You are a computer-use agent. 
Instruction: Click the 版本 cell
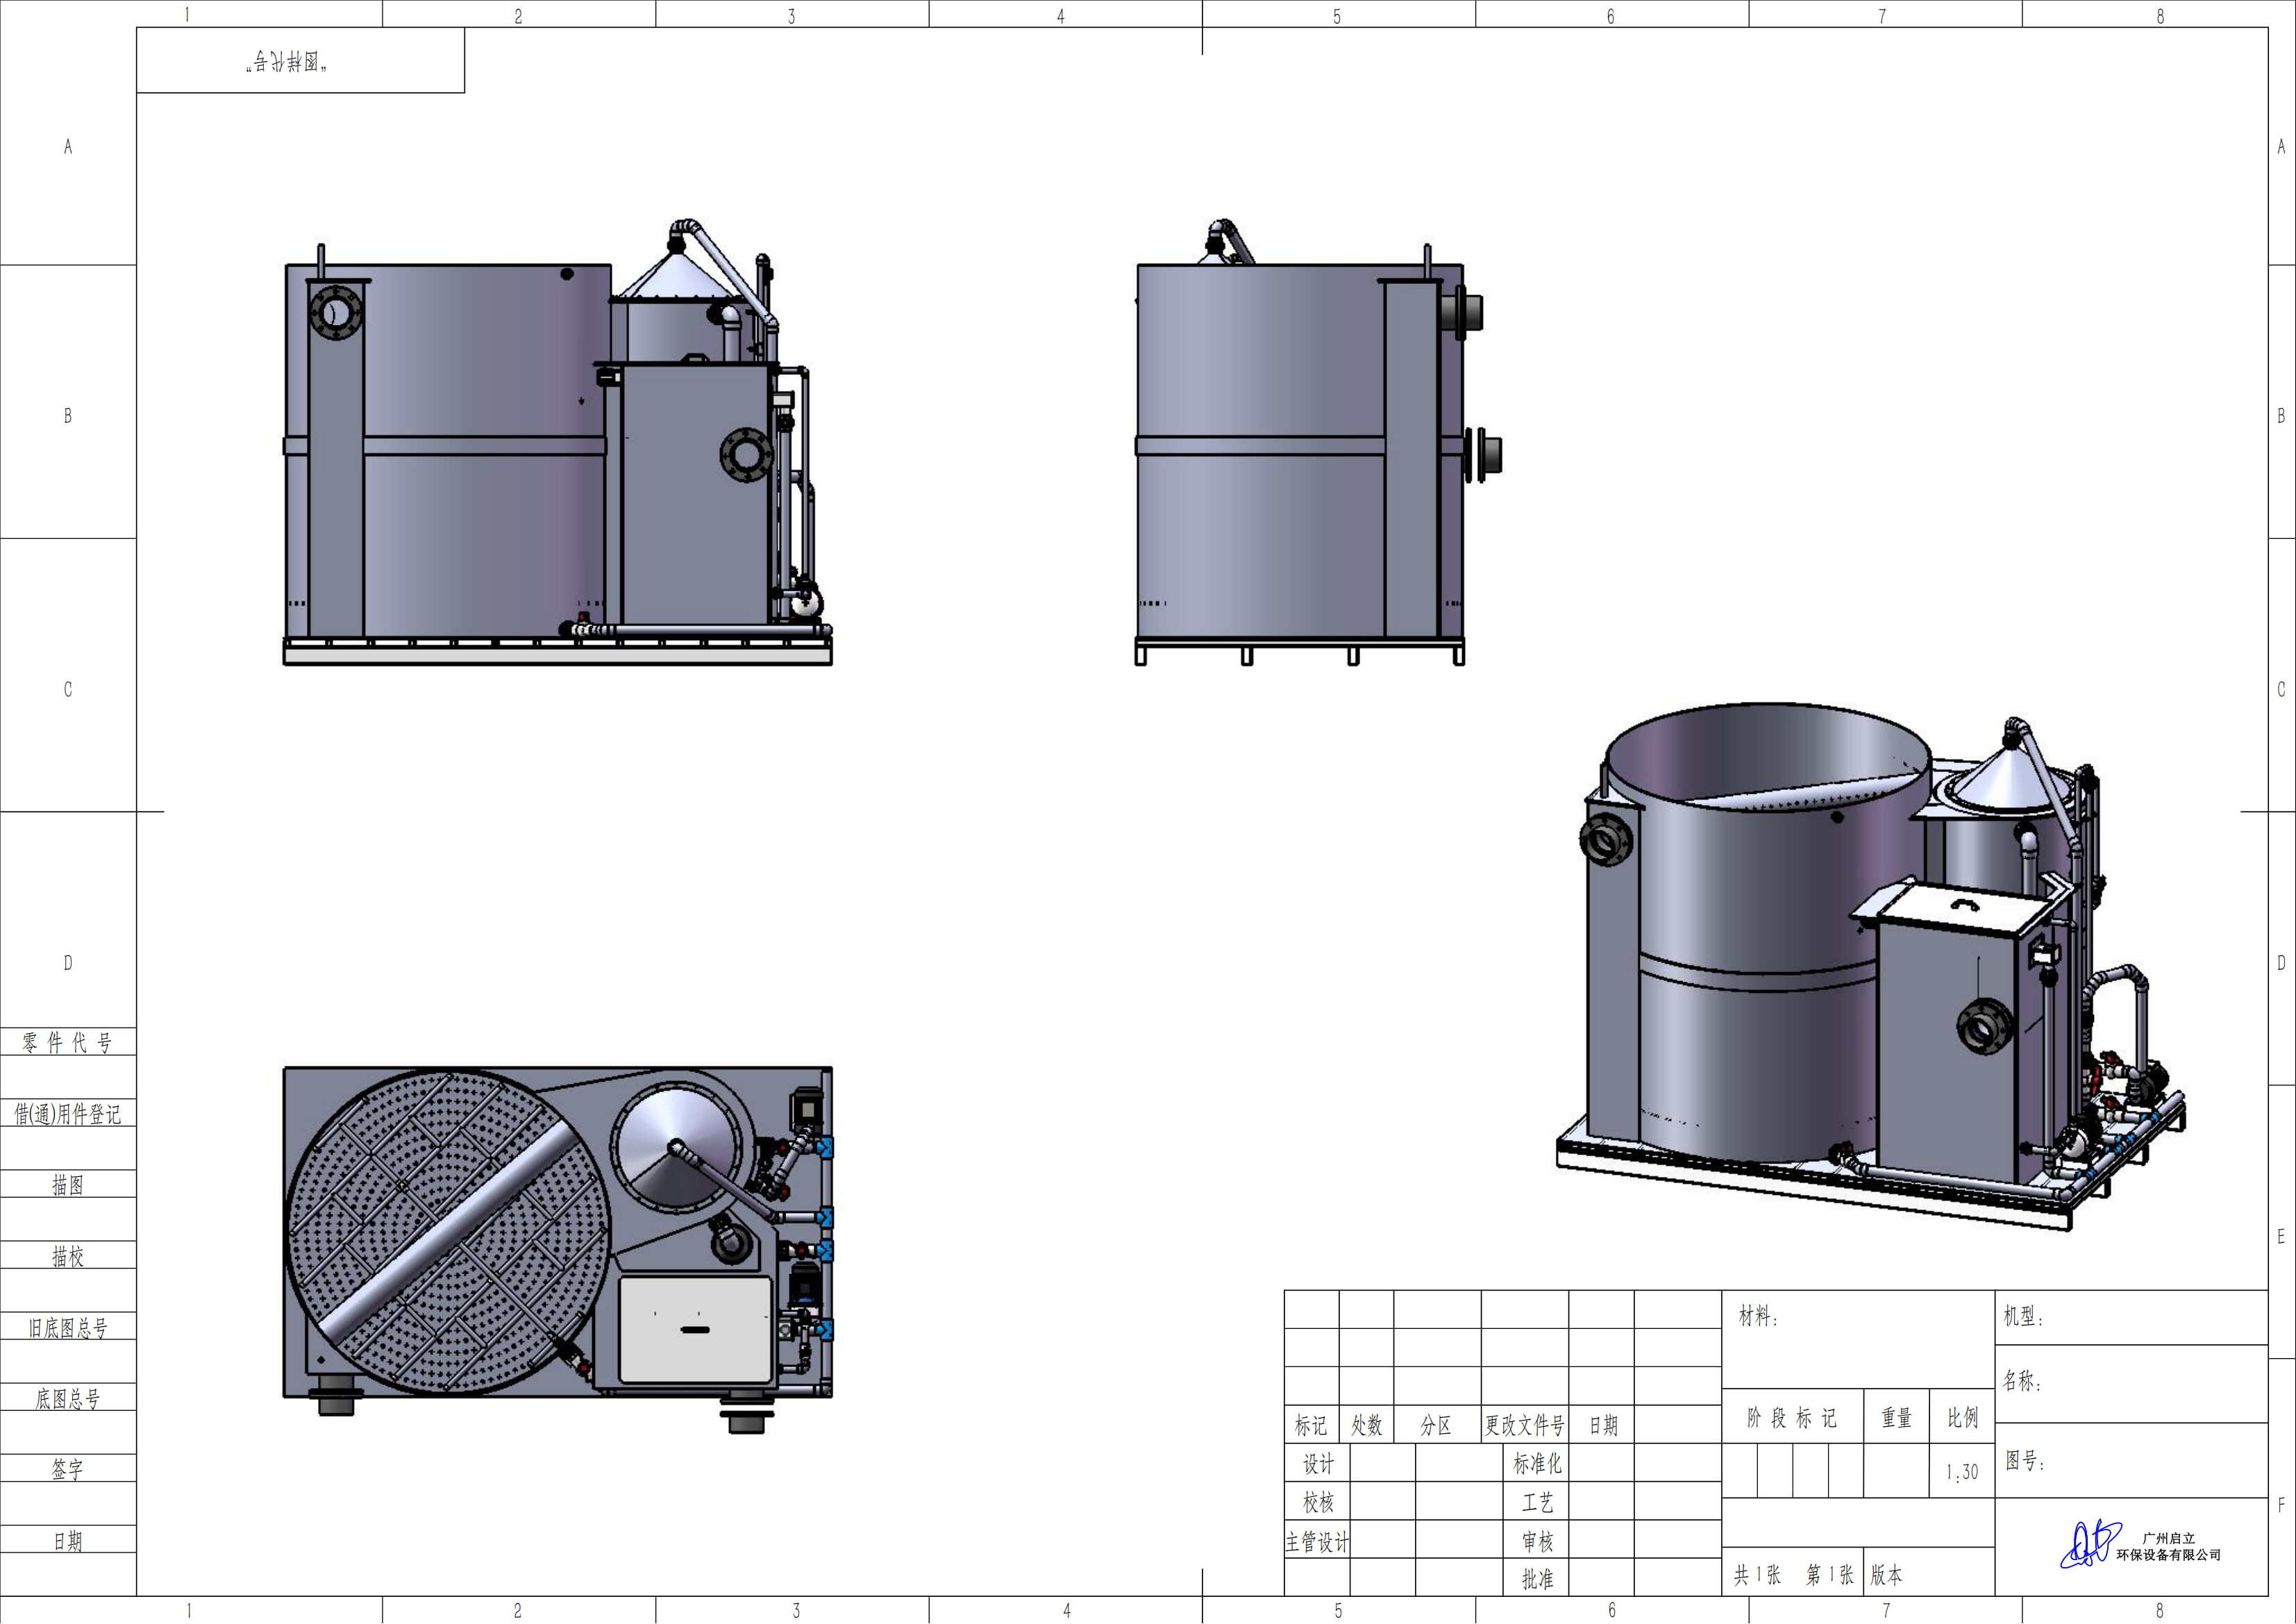[1930, 1572]
